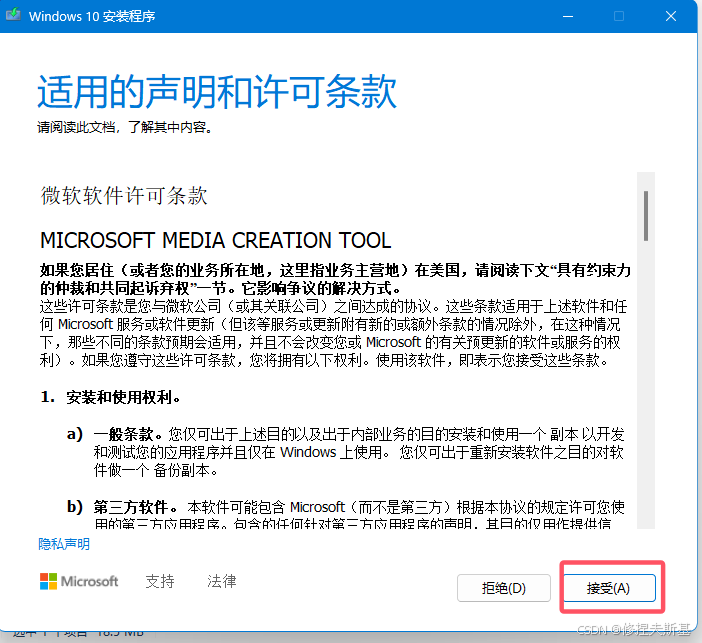
Task: Click the 接受(A) accept button
Action: pos(609,588)
